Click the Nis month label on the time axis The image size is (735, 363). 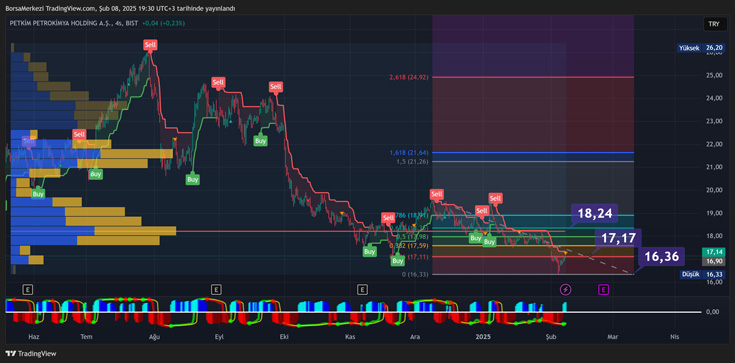click(x=675, y=337)
